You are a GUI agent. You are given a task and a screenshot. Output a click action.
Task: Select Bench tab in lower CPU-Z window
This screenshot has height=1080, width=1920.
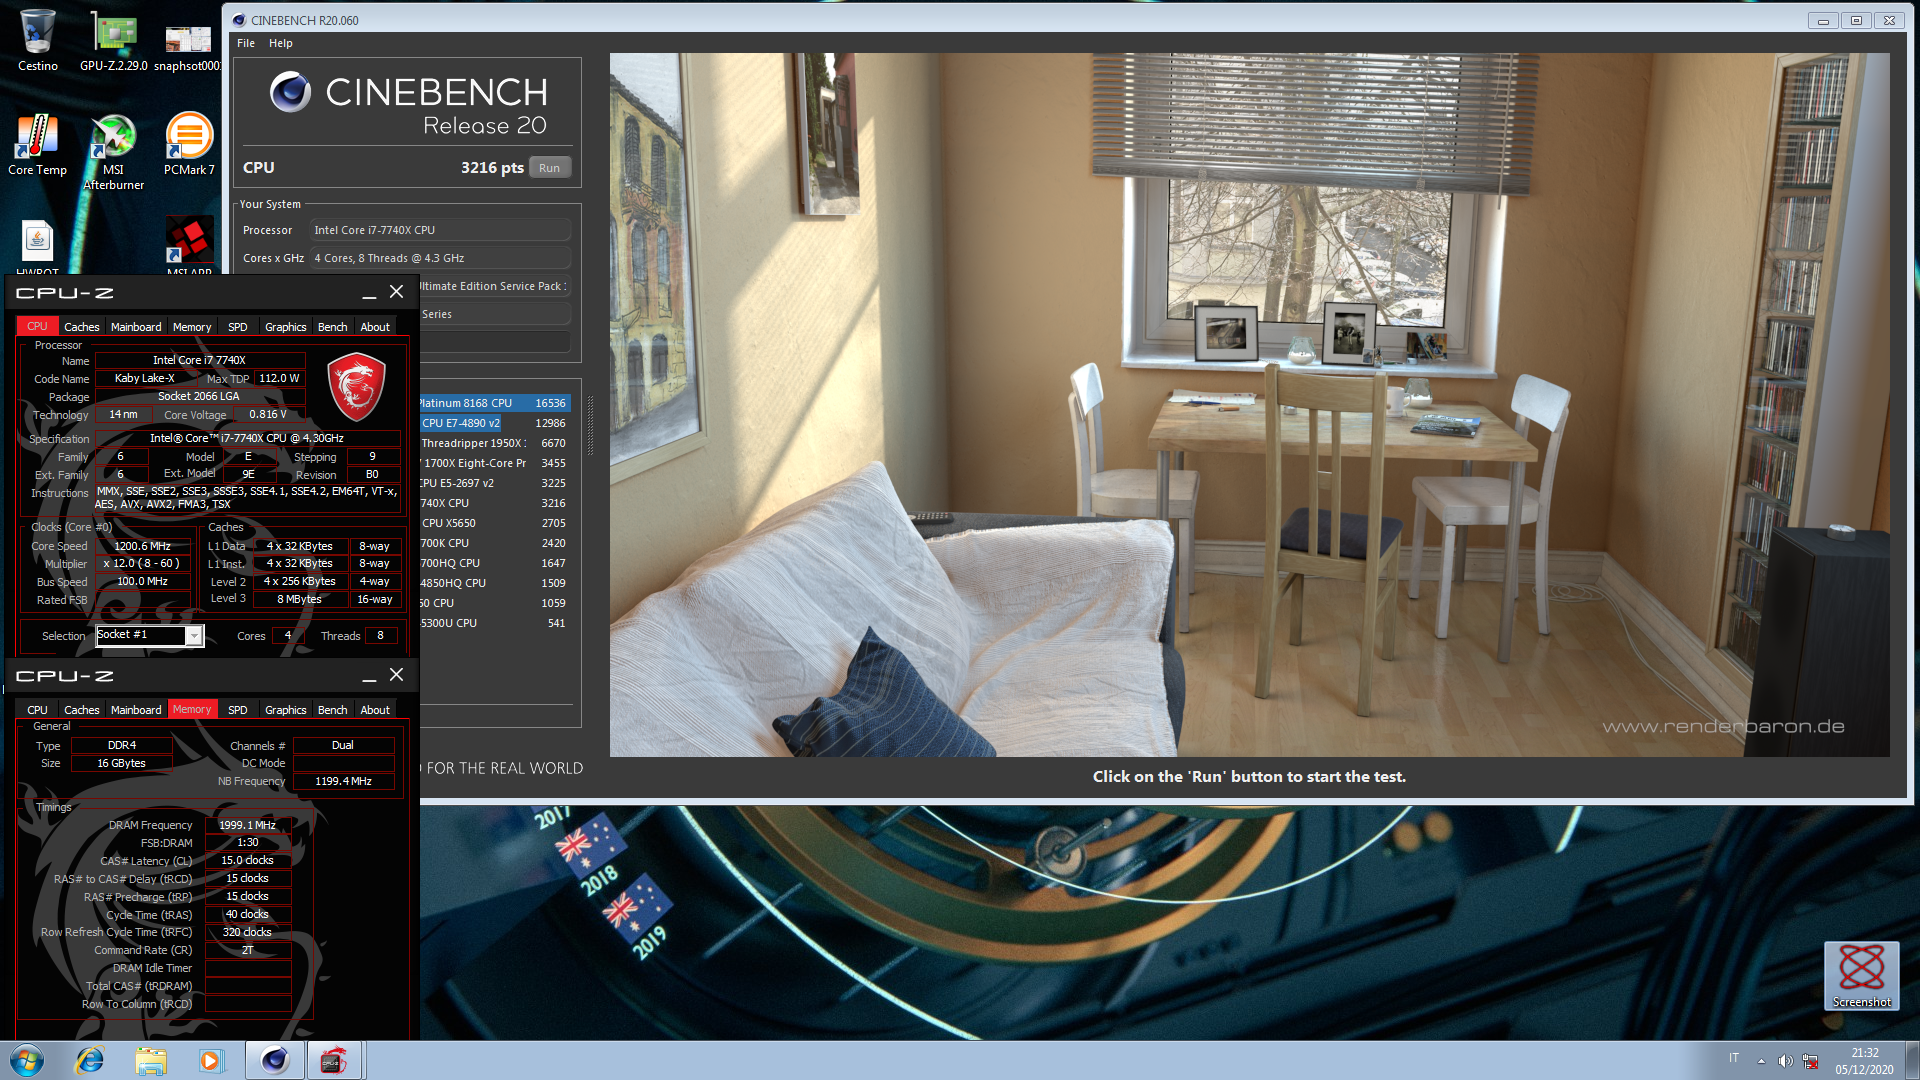tap(333, 710)
